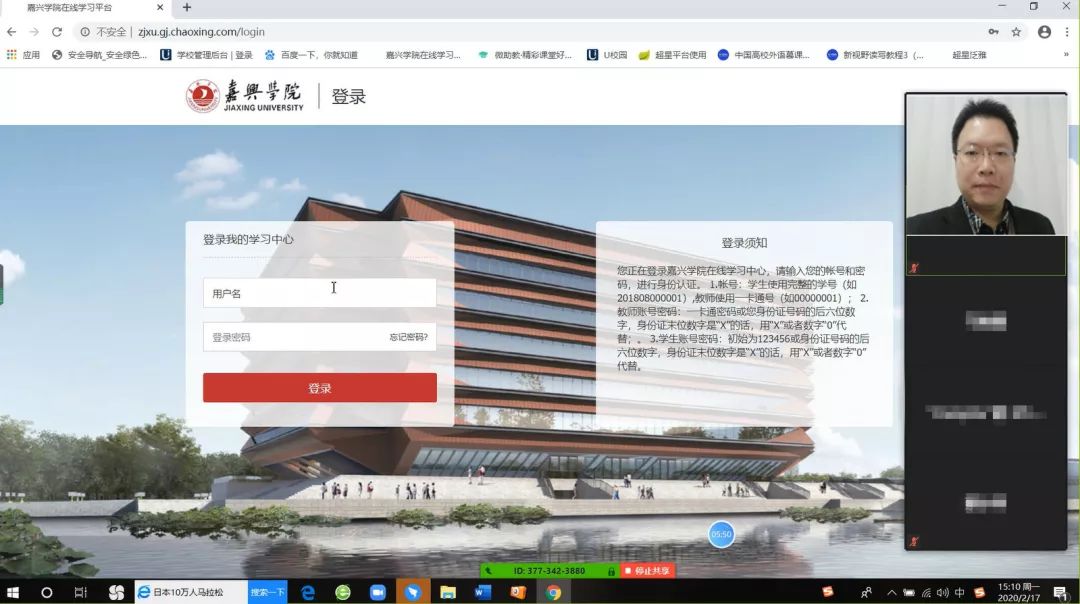Click the blue 05:50 timer circle
This screenshot has width=1080, height=604.
tap(721, 535)
